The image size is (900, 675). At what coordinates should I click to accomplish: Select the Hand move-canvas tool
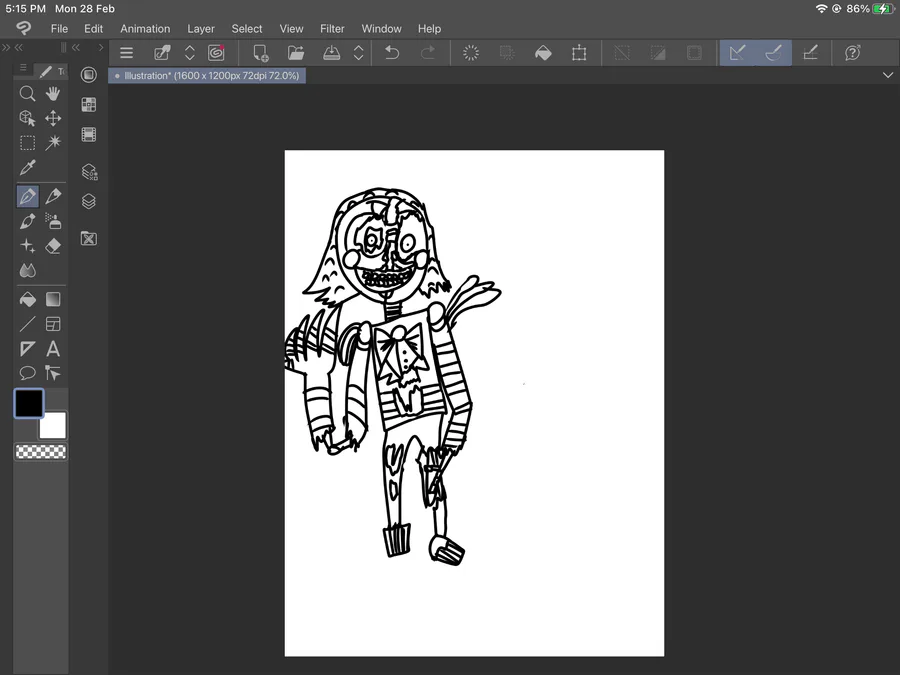[53, 94]
